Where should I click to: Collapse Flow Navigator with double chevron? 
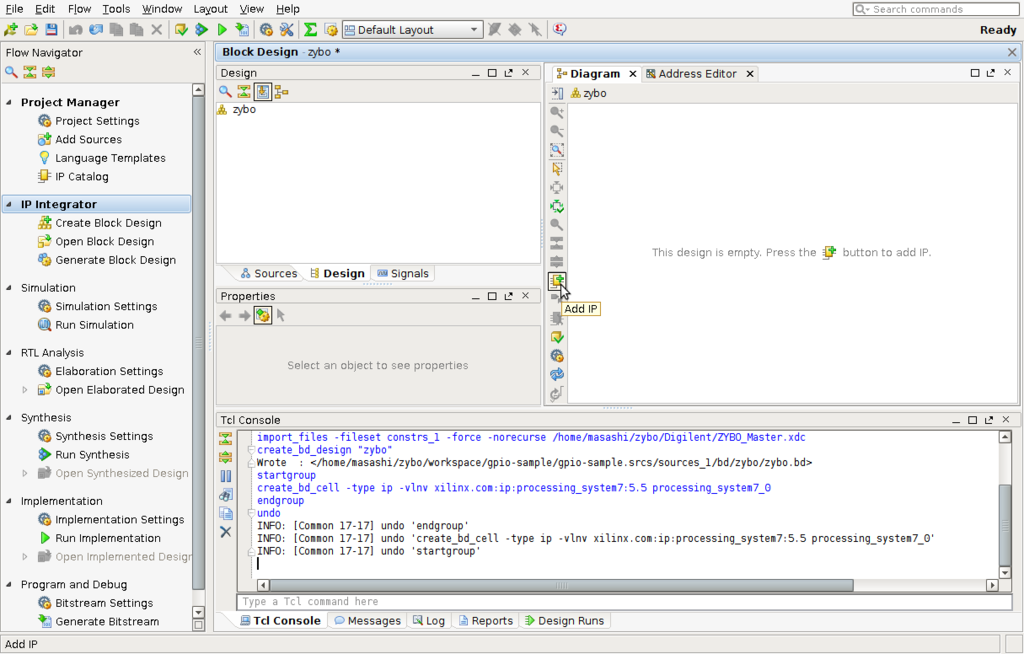click(197, 52)
